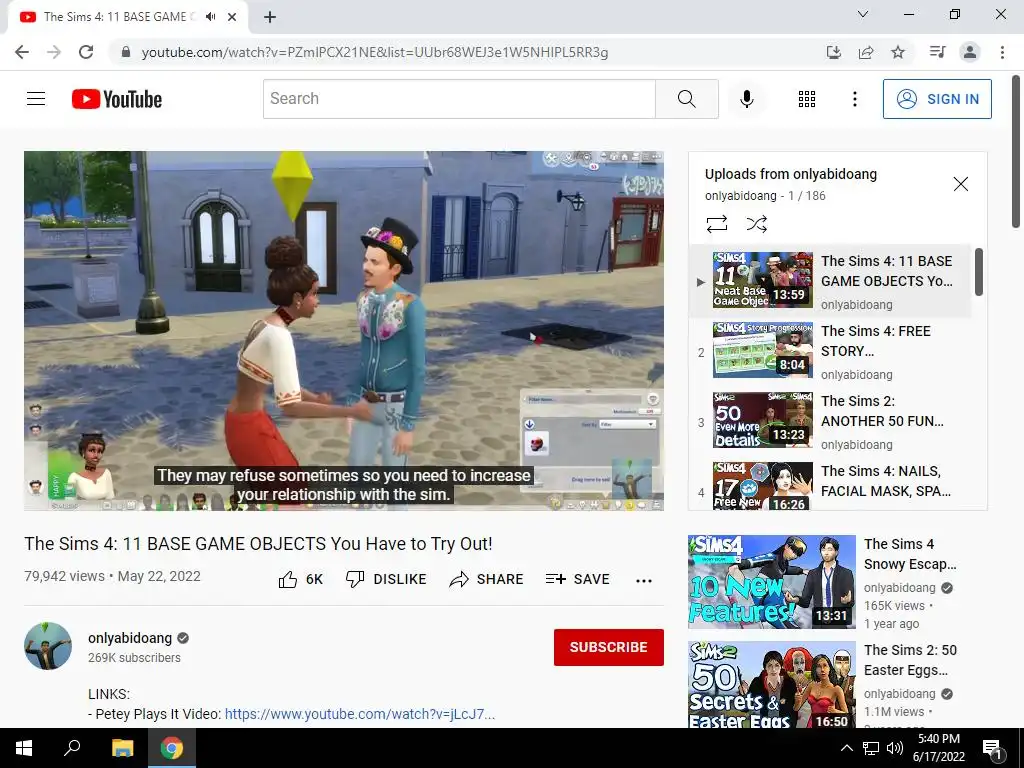Viewport: 1024px width, 768px height.
Task: Open Chrome media control button
Action: tap(937, 52)
